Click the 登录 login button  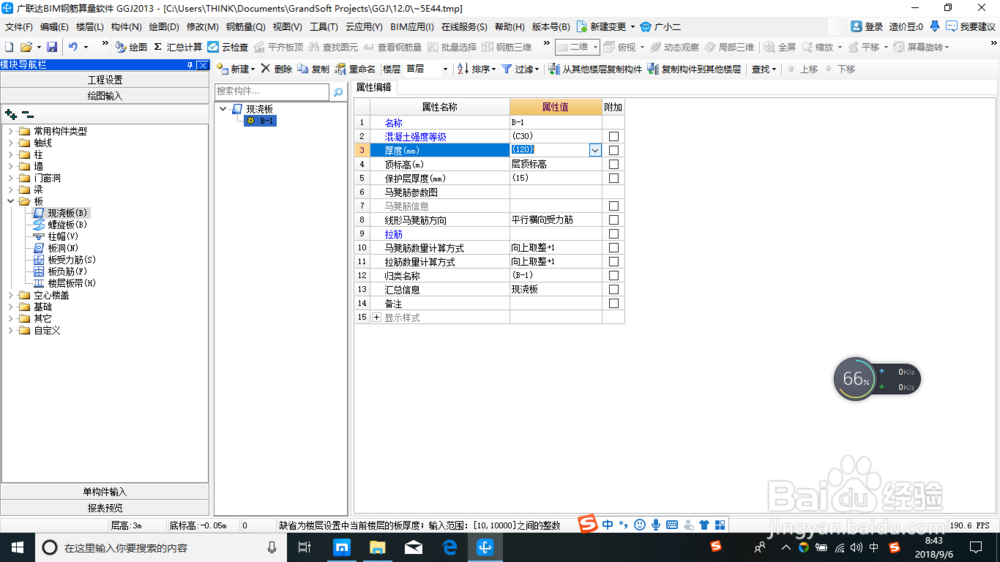point(867,27)
